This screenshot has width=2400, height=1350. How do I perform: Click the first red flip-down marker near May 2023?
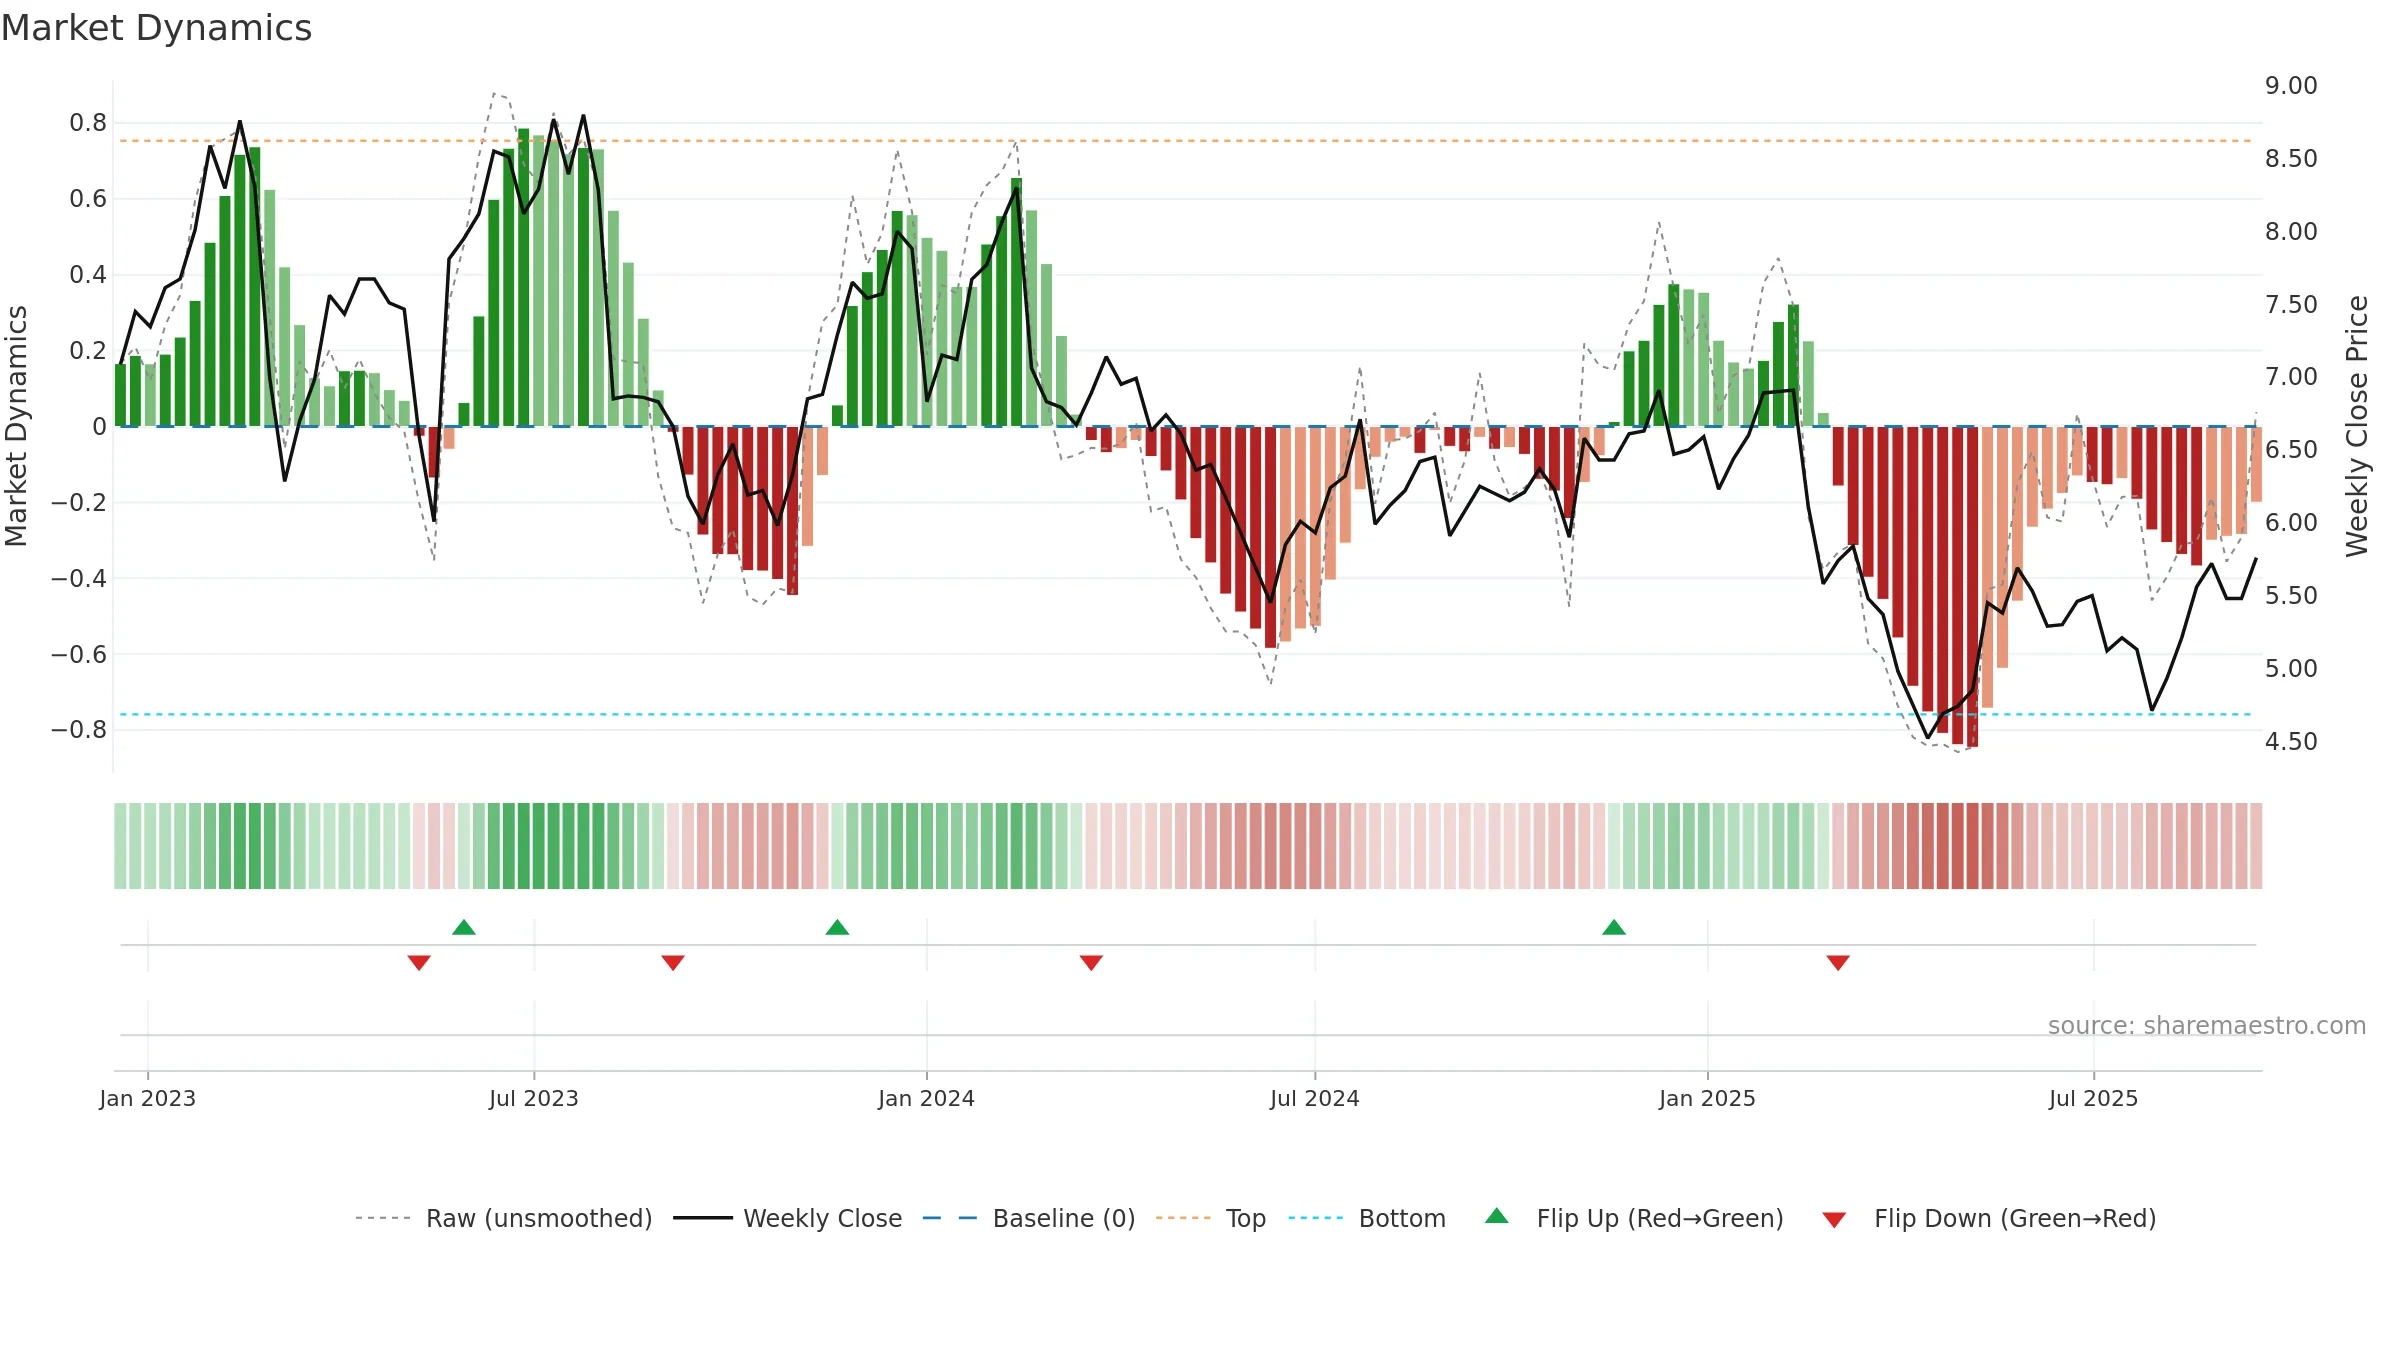click(419, 962)
